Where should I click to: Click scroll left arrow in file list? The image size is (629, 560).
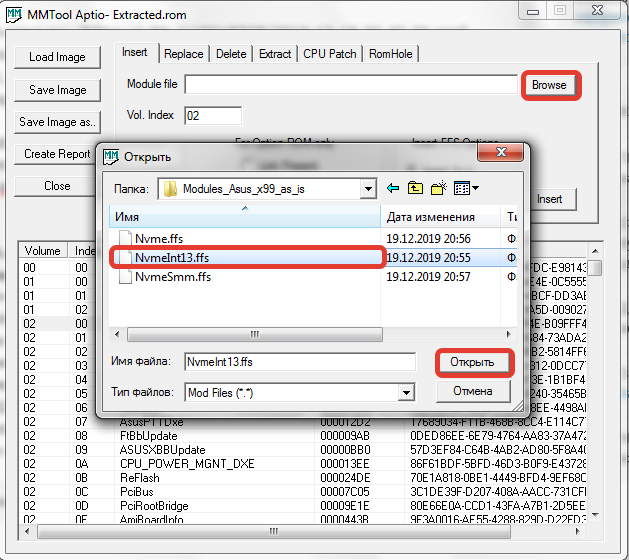117,335
